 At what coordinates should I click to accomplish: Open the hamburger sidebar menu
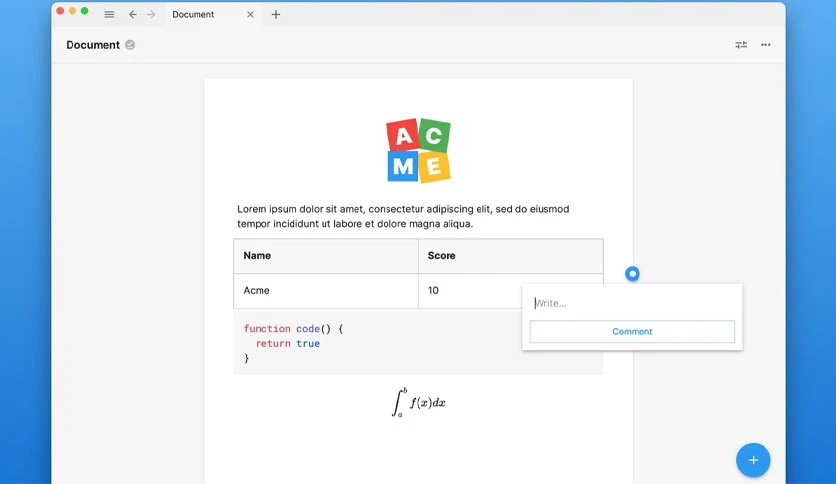pyautogui.click(x=109, y=14)
